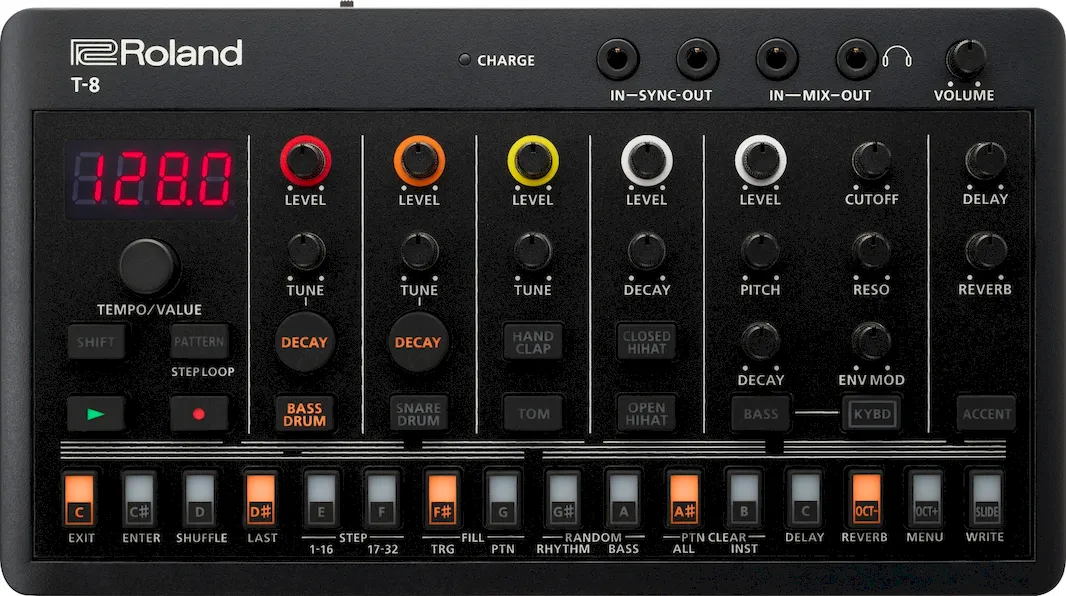Click the SYNC IN jack
1066x596 pixels.
coord(618,58)
